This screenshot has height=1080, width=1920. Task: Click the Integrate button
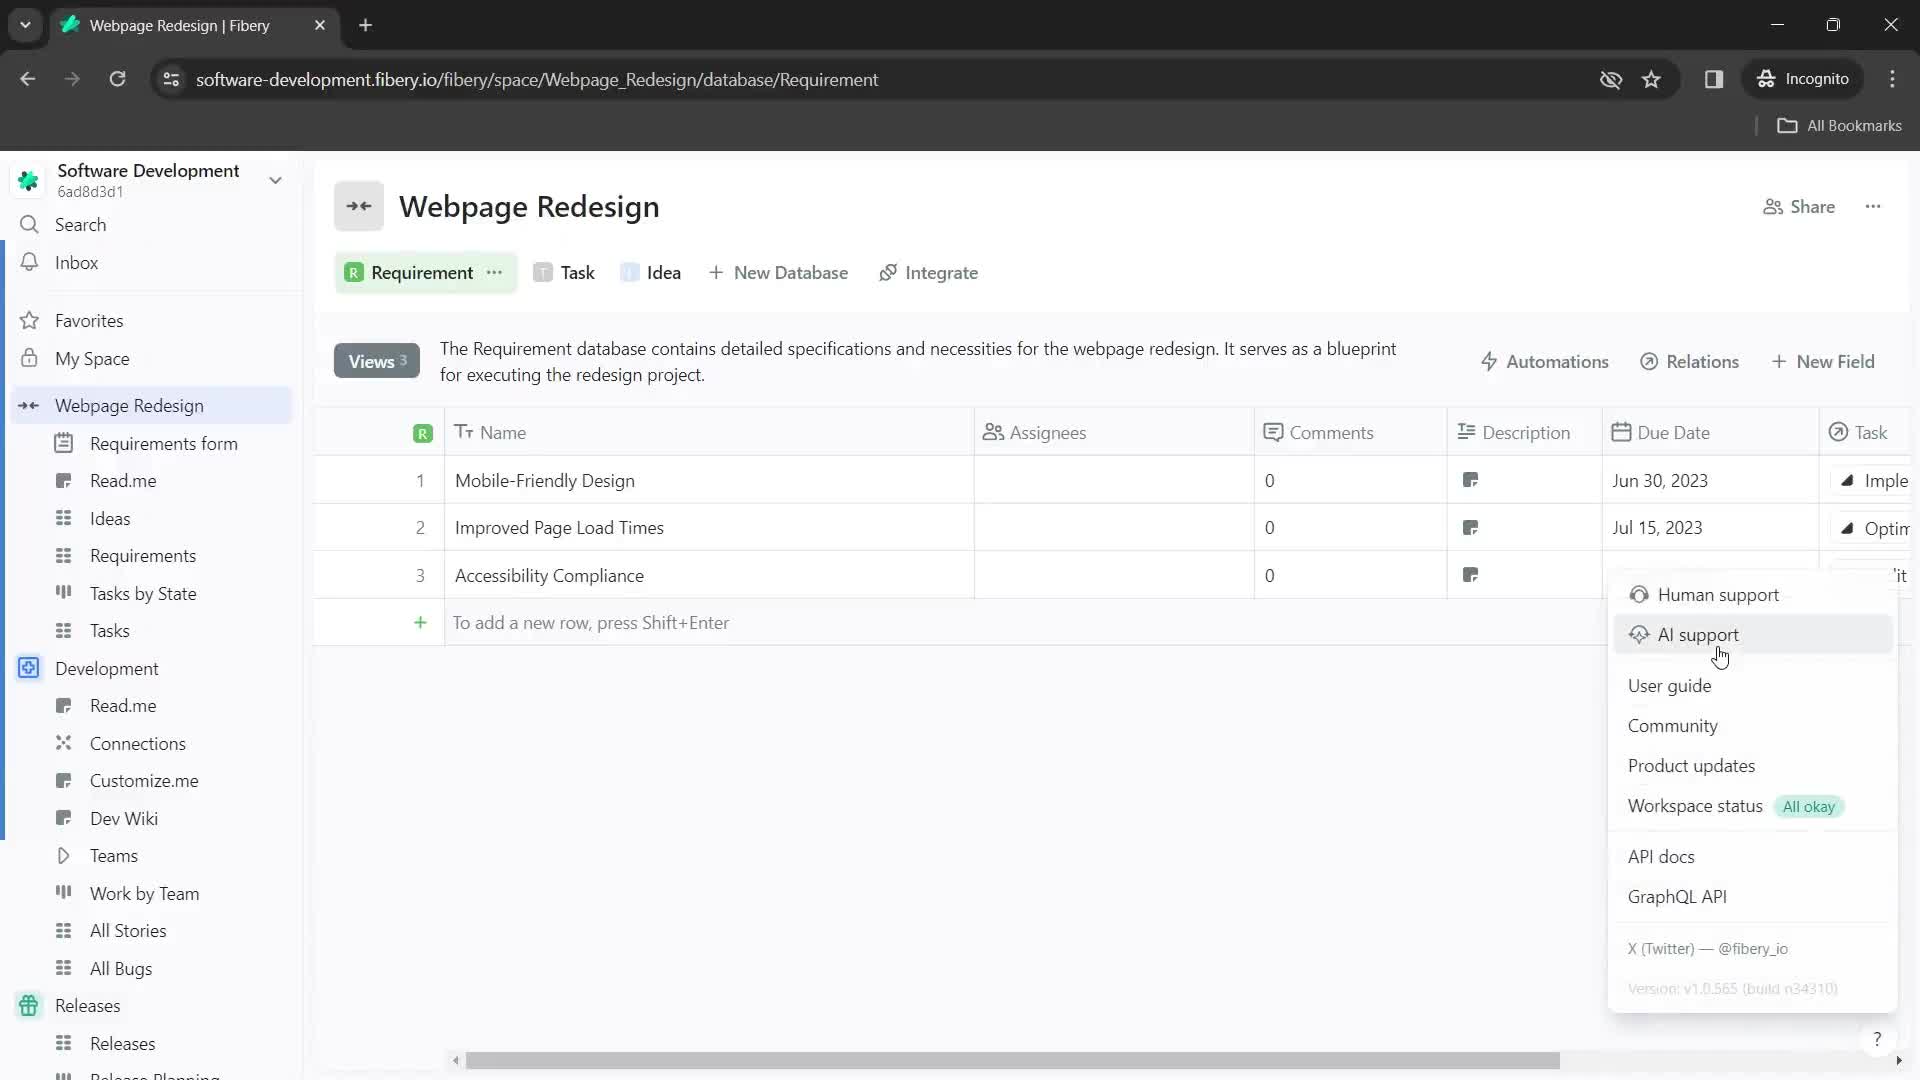[x=931, y=272]
